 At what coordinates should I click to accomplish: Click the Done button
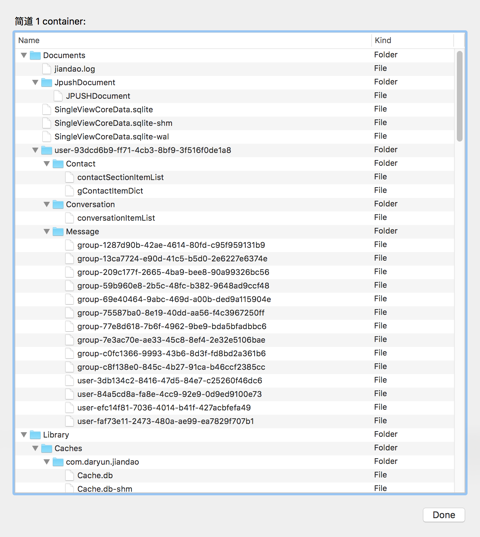click(x=444, y=515)
